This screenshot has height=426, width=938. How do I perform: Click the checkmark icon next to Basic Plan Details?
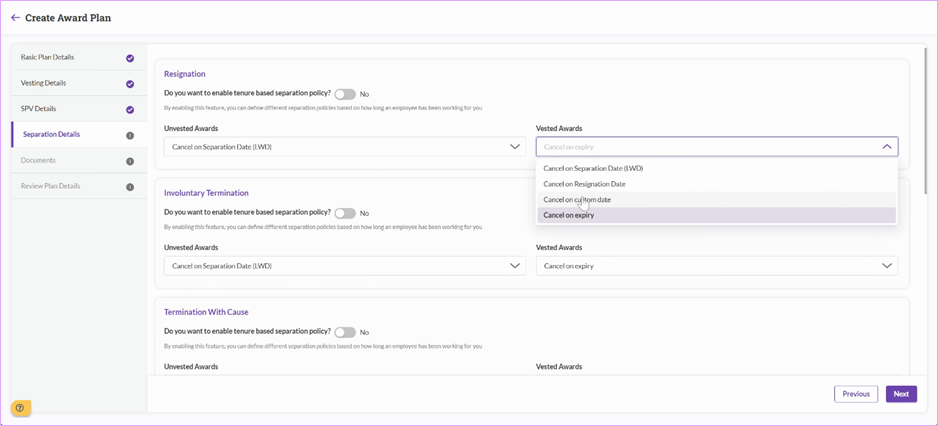tap(130, 59)
